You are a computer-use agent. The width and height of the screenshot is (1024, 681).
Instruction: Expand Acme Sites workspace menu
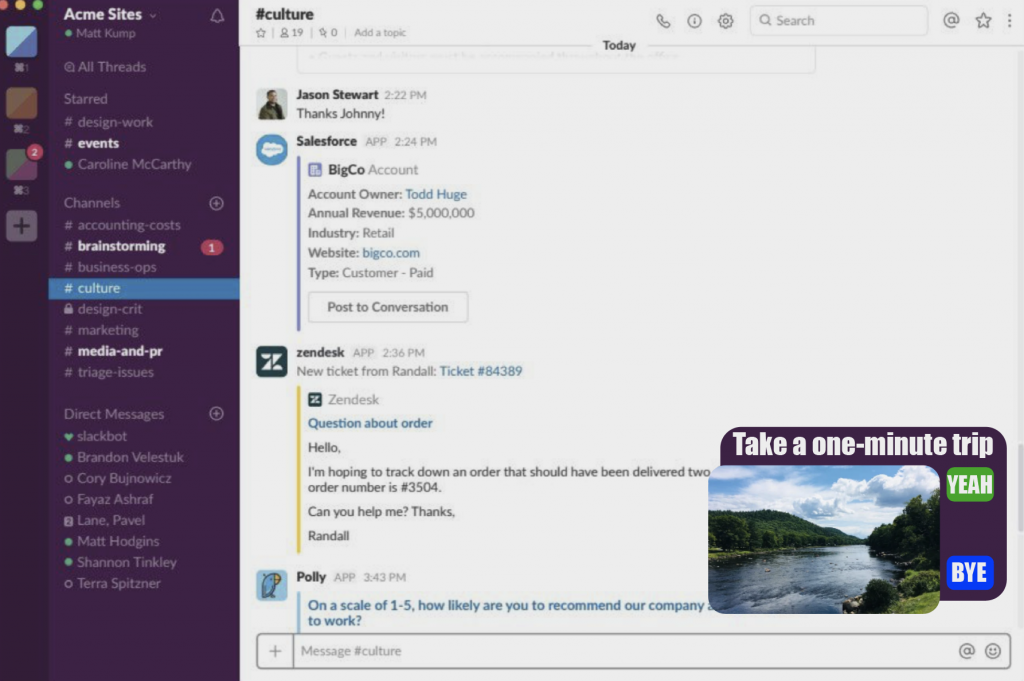(110, 15)
